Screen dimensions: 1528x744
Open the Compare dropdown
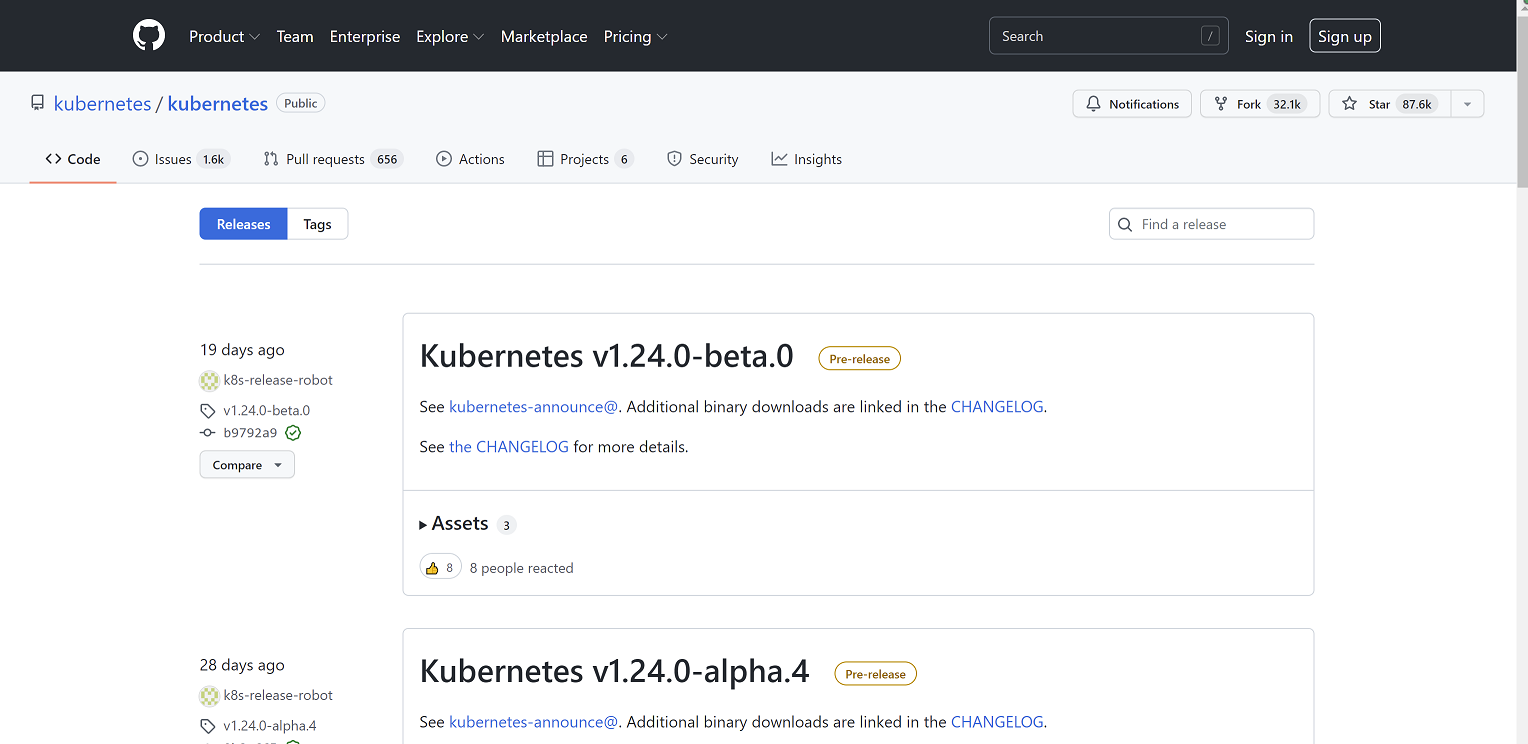(x=247, y=465)
